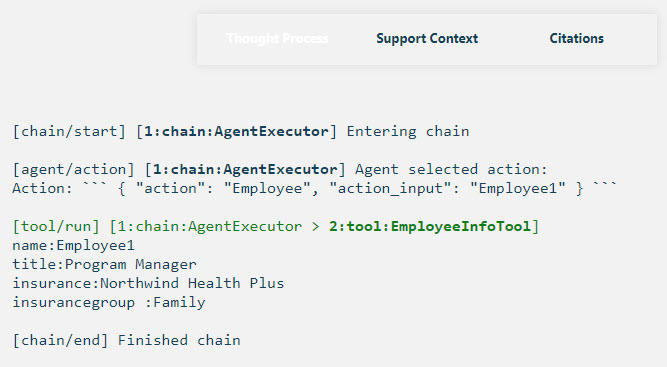Click the 'Finished chain' text

click(179, 340)
